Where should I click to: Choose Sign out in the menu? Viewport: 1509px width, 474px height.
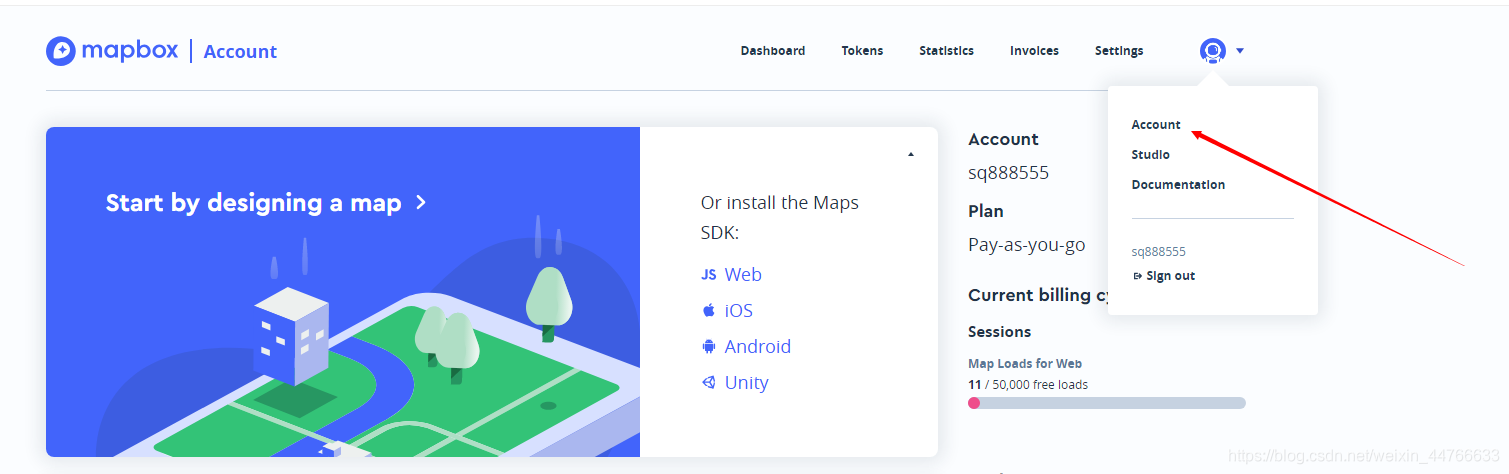coord(1170,276)
